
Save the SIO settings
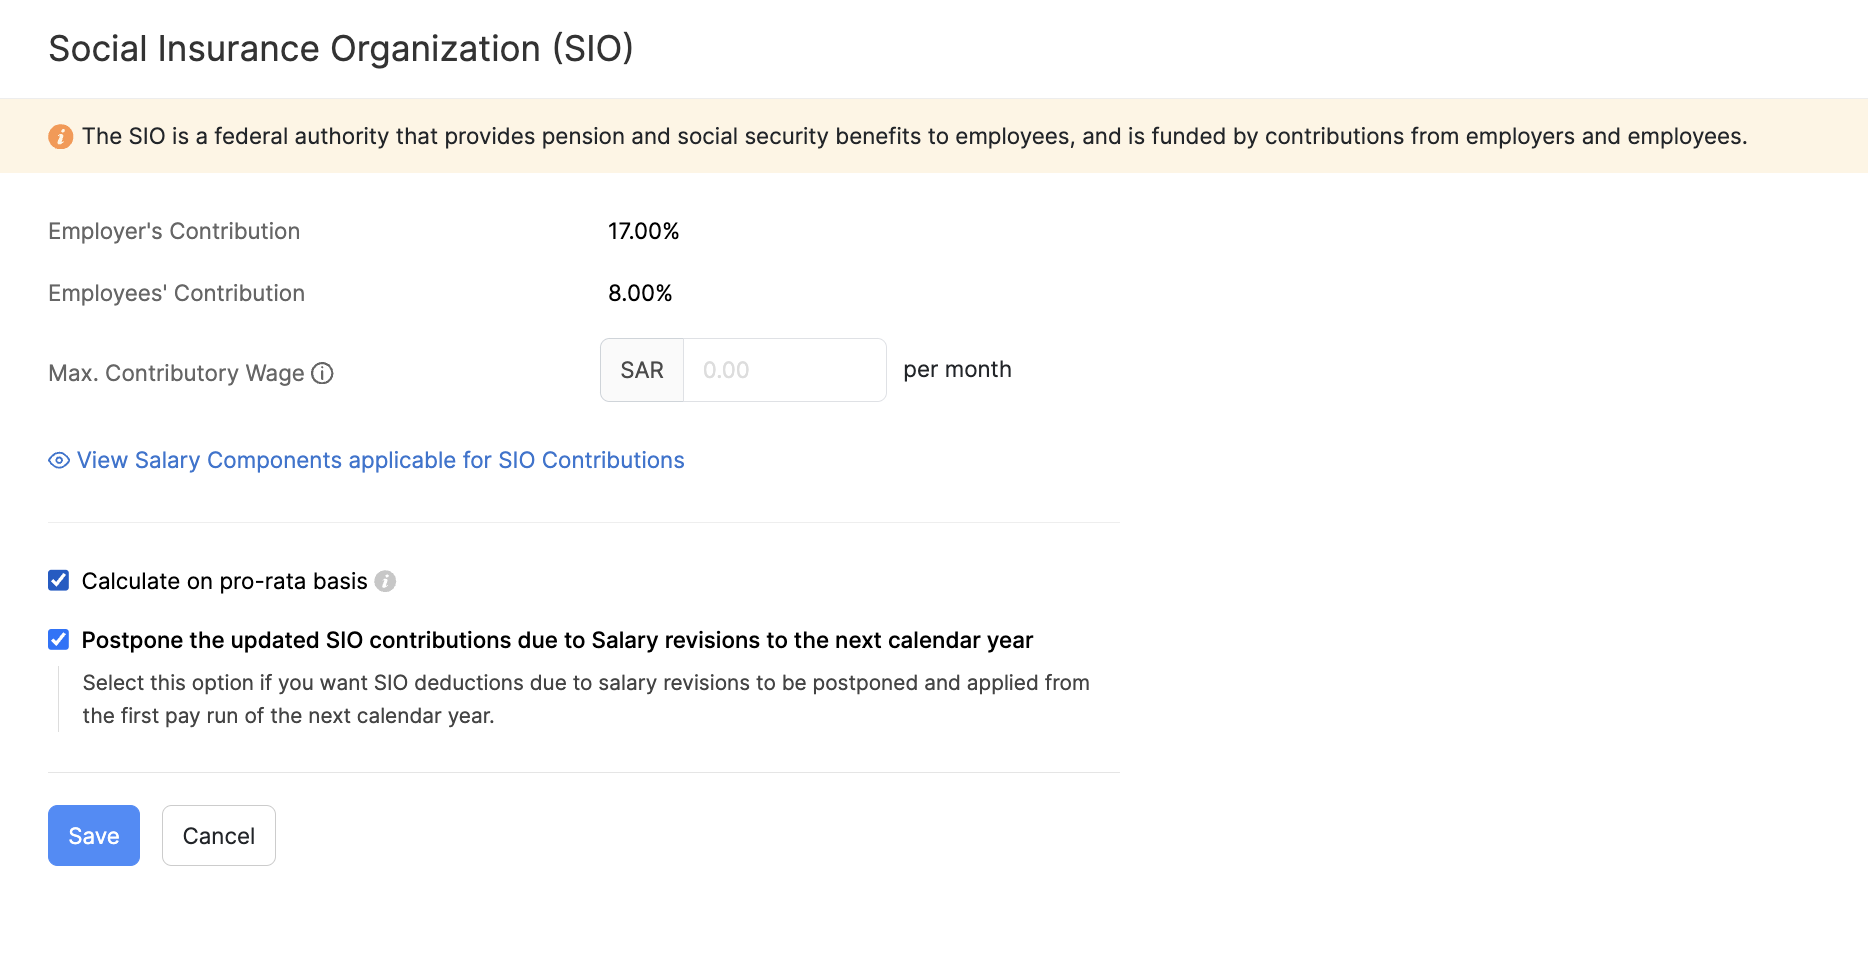click(94, 836)
